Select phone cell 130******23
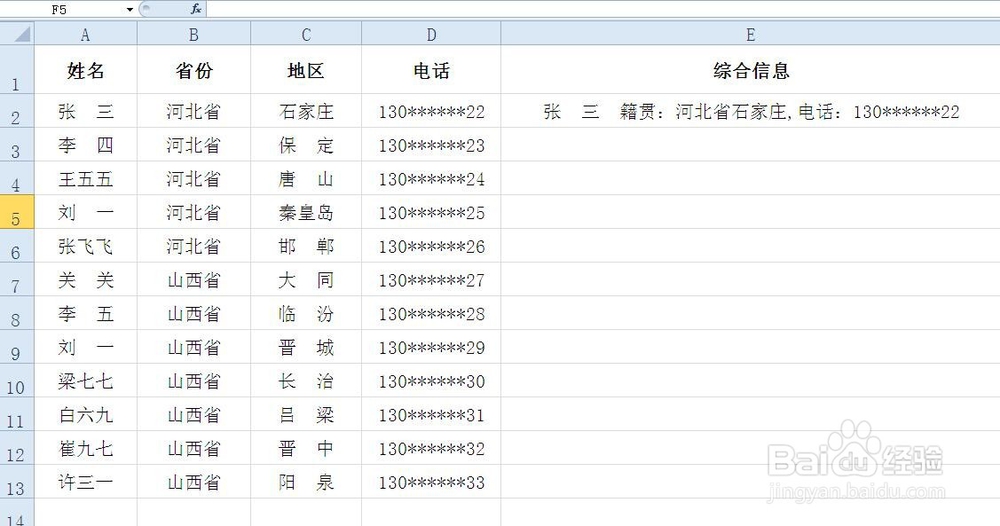Image resolution: width=1000 pixels, height=526 pixels. click(432, 145)
